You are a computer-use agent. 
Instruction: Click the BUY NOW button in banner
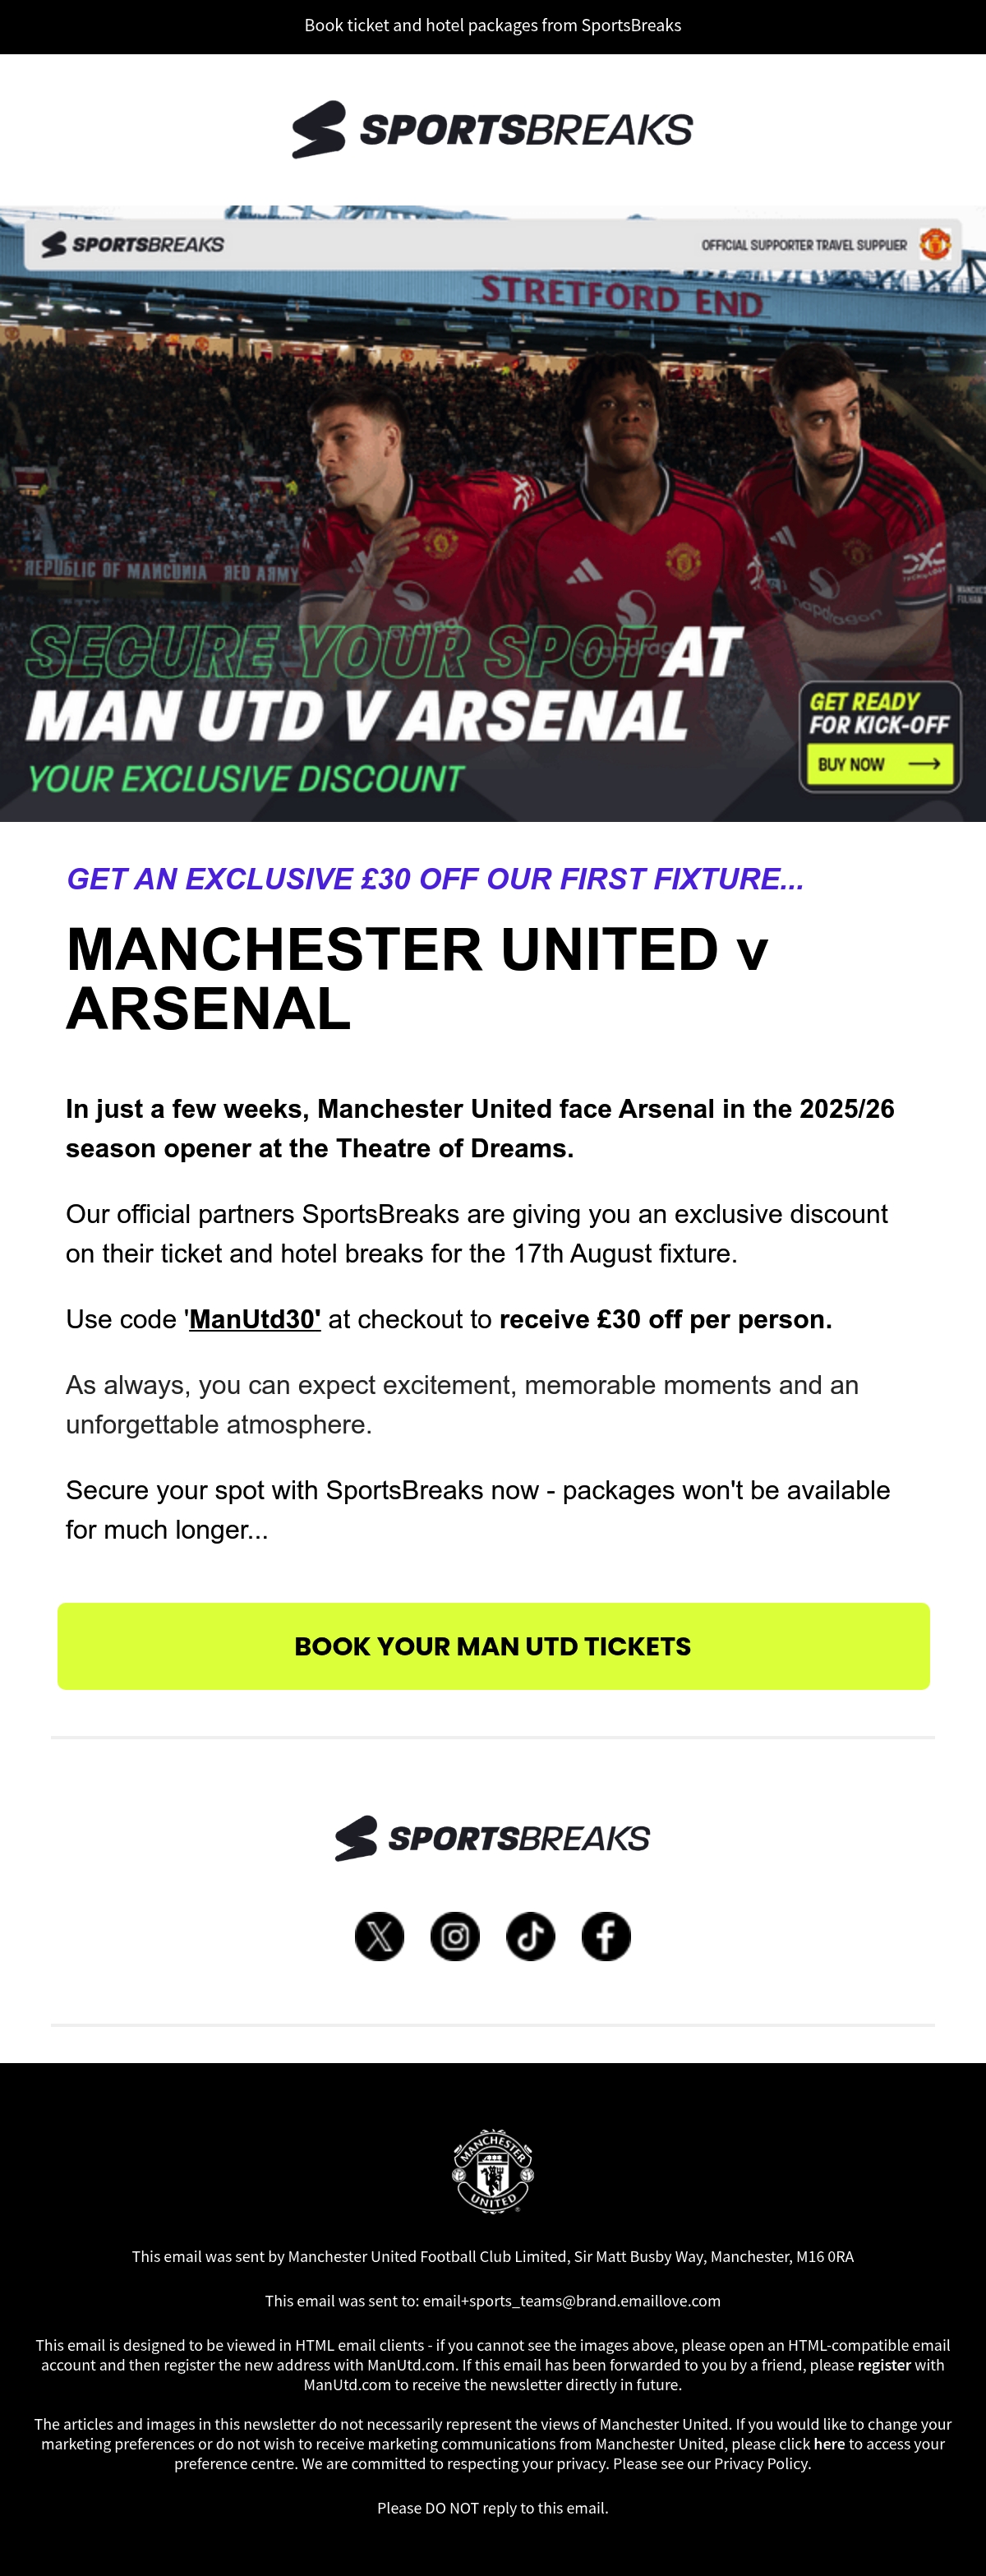point(880,764)
